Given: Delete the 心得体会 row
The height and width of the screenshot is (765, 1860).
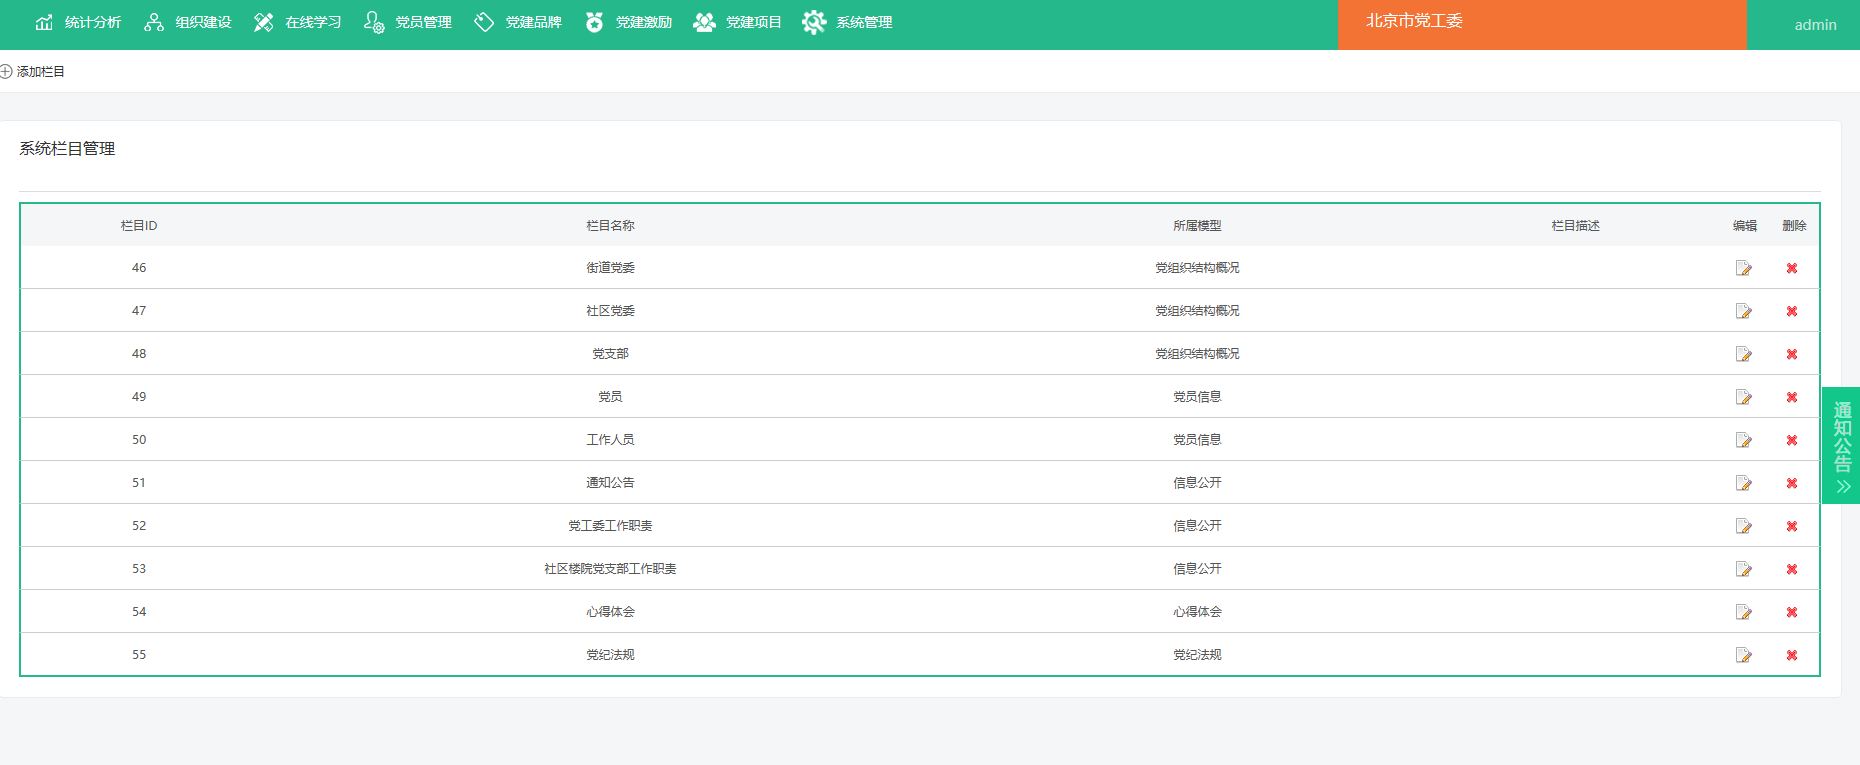Looking at the screenshot, I should click(1791, 612).
